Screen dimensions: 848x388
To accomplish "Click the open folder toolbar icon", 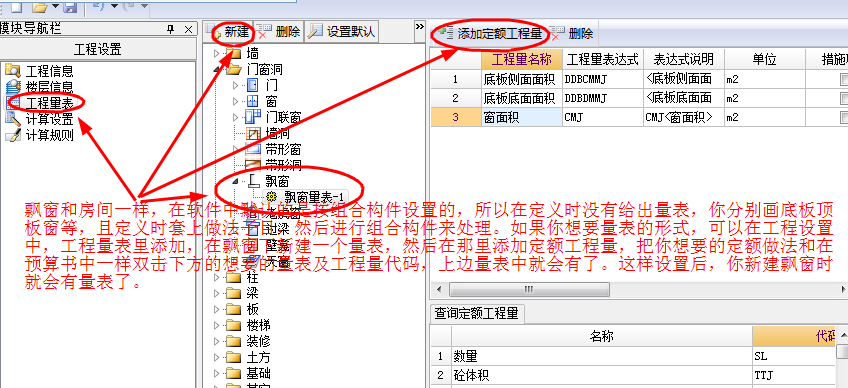I will pyautogui.click(x=39, y=6).
